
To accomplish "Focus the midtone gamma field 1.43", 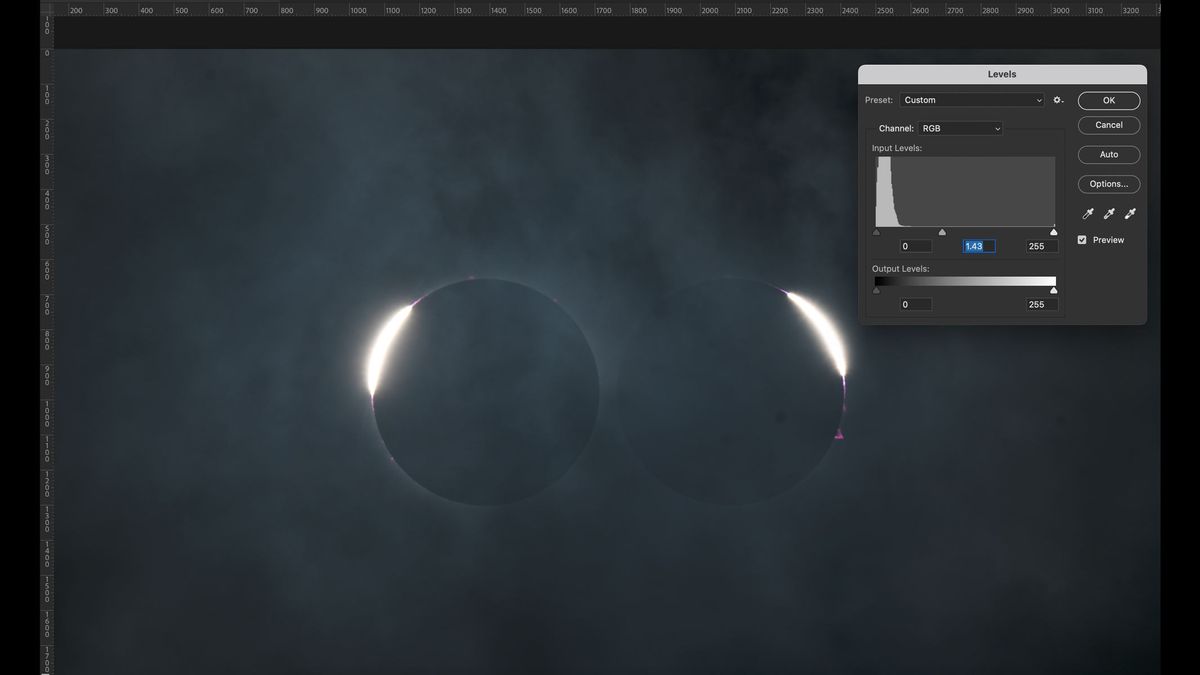I will [978, 246].
